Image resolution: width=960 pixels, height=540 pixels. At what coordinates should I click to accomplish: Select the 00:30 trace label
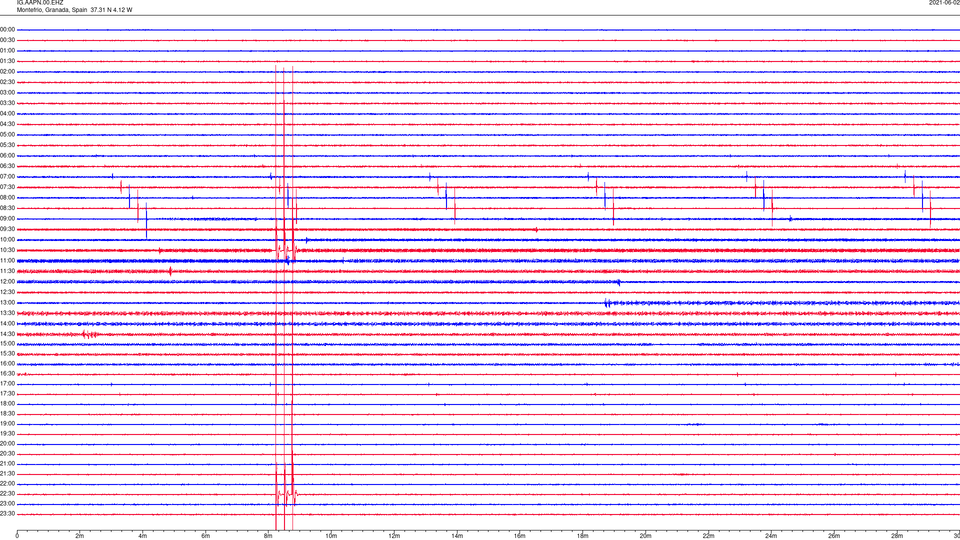click(x=7, y=40)
